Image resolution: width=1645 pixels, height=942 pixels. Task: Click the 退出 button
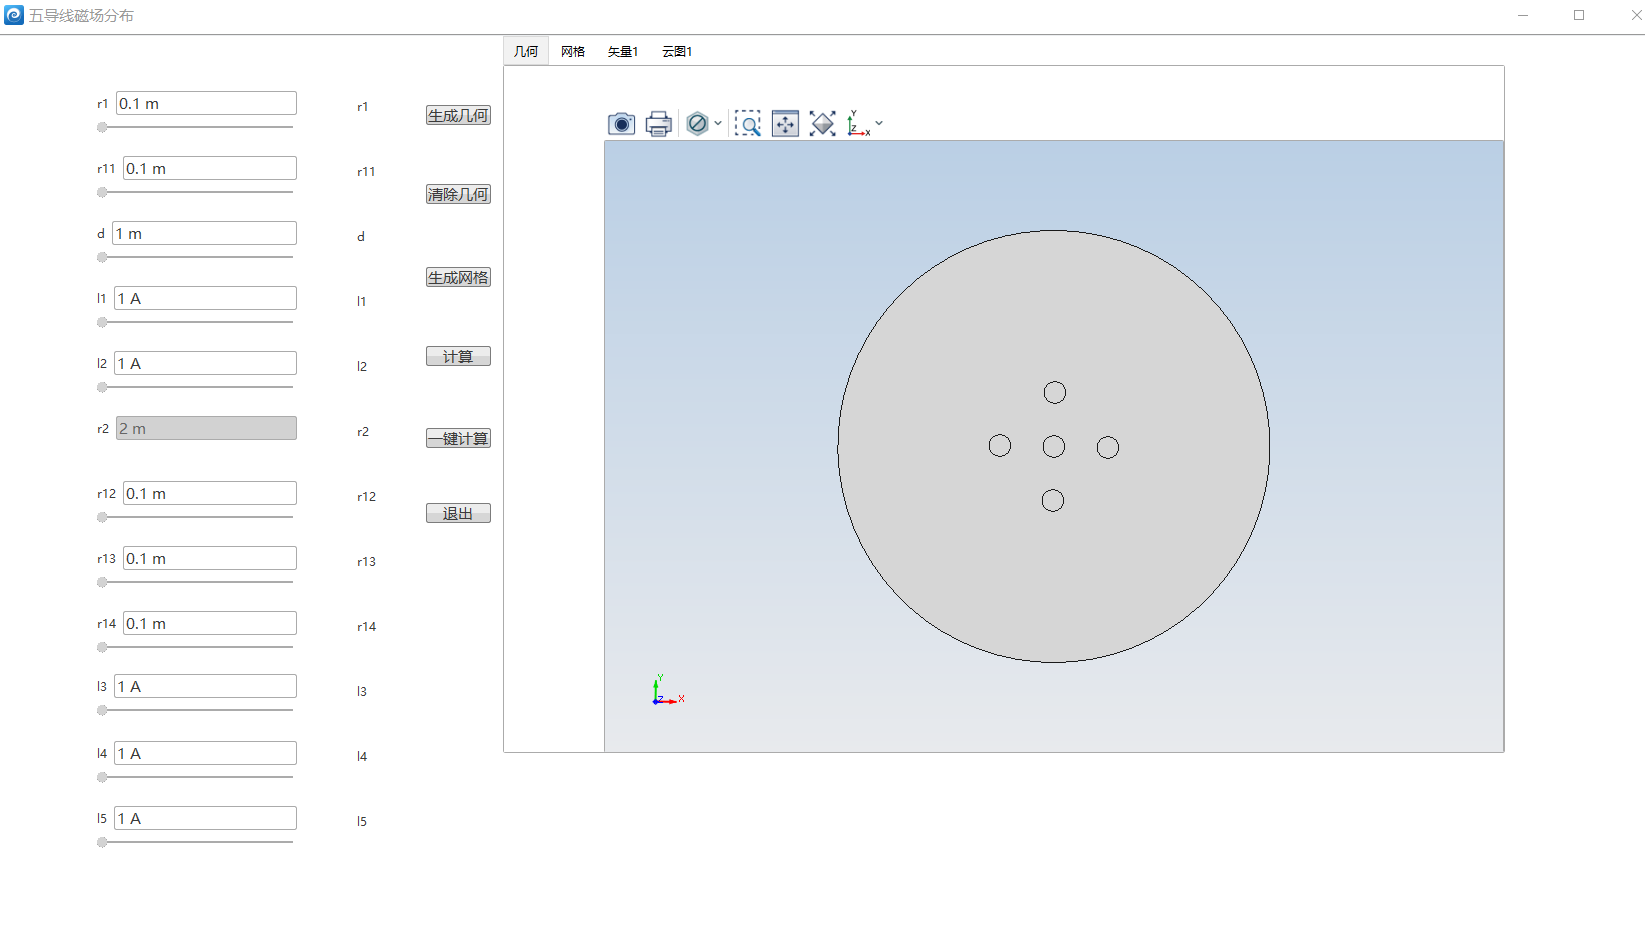click(458, 514)
